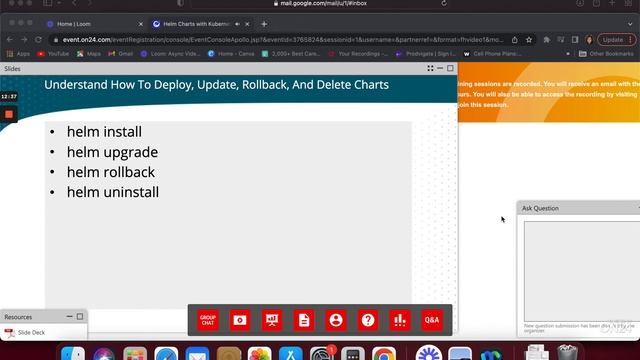Open the Loom: Async Video bookmark
Image resolution: width=640 pixels, height=360 pixels.
[x=171, y=53]
